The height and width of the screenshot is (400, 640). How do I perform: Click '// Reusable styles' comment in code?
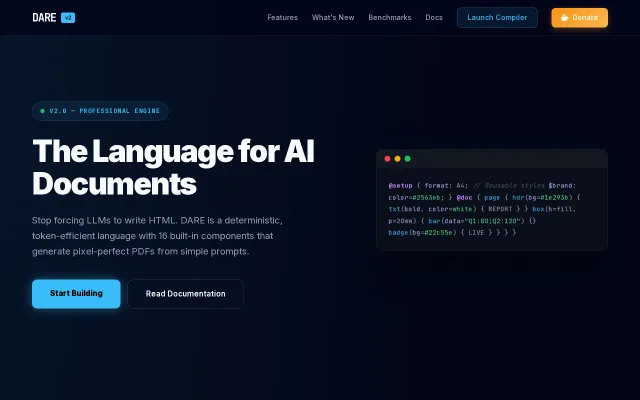(509, 186)
